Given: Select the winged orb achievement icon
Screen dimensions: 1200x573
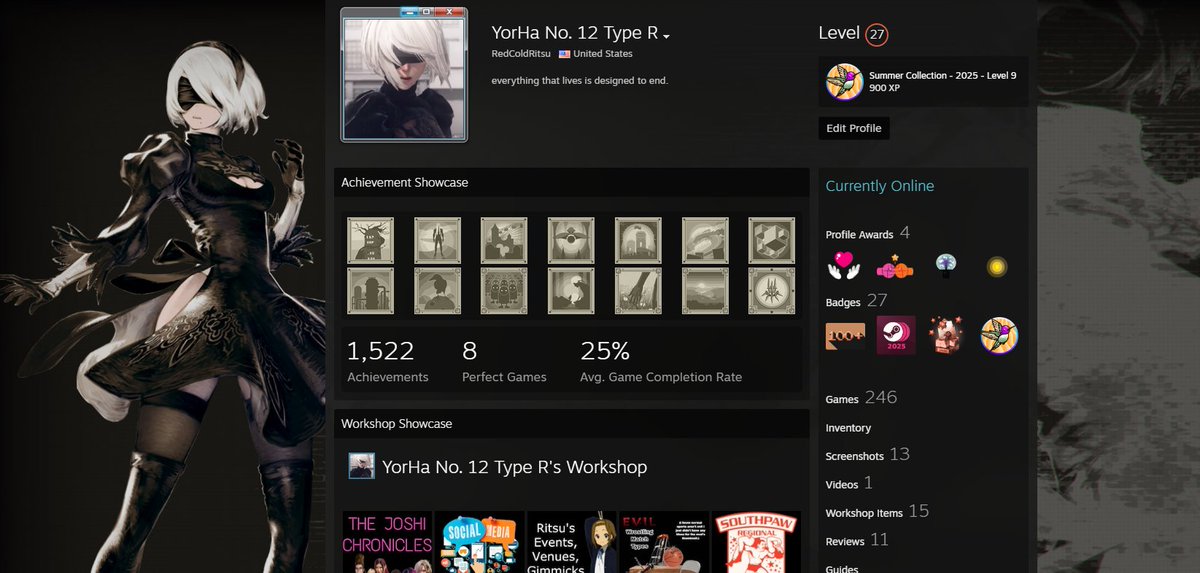Looking at the screenshot, I should pyautogui.click(x=571, y=240).
